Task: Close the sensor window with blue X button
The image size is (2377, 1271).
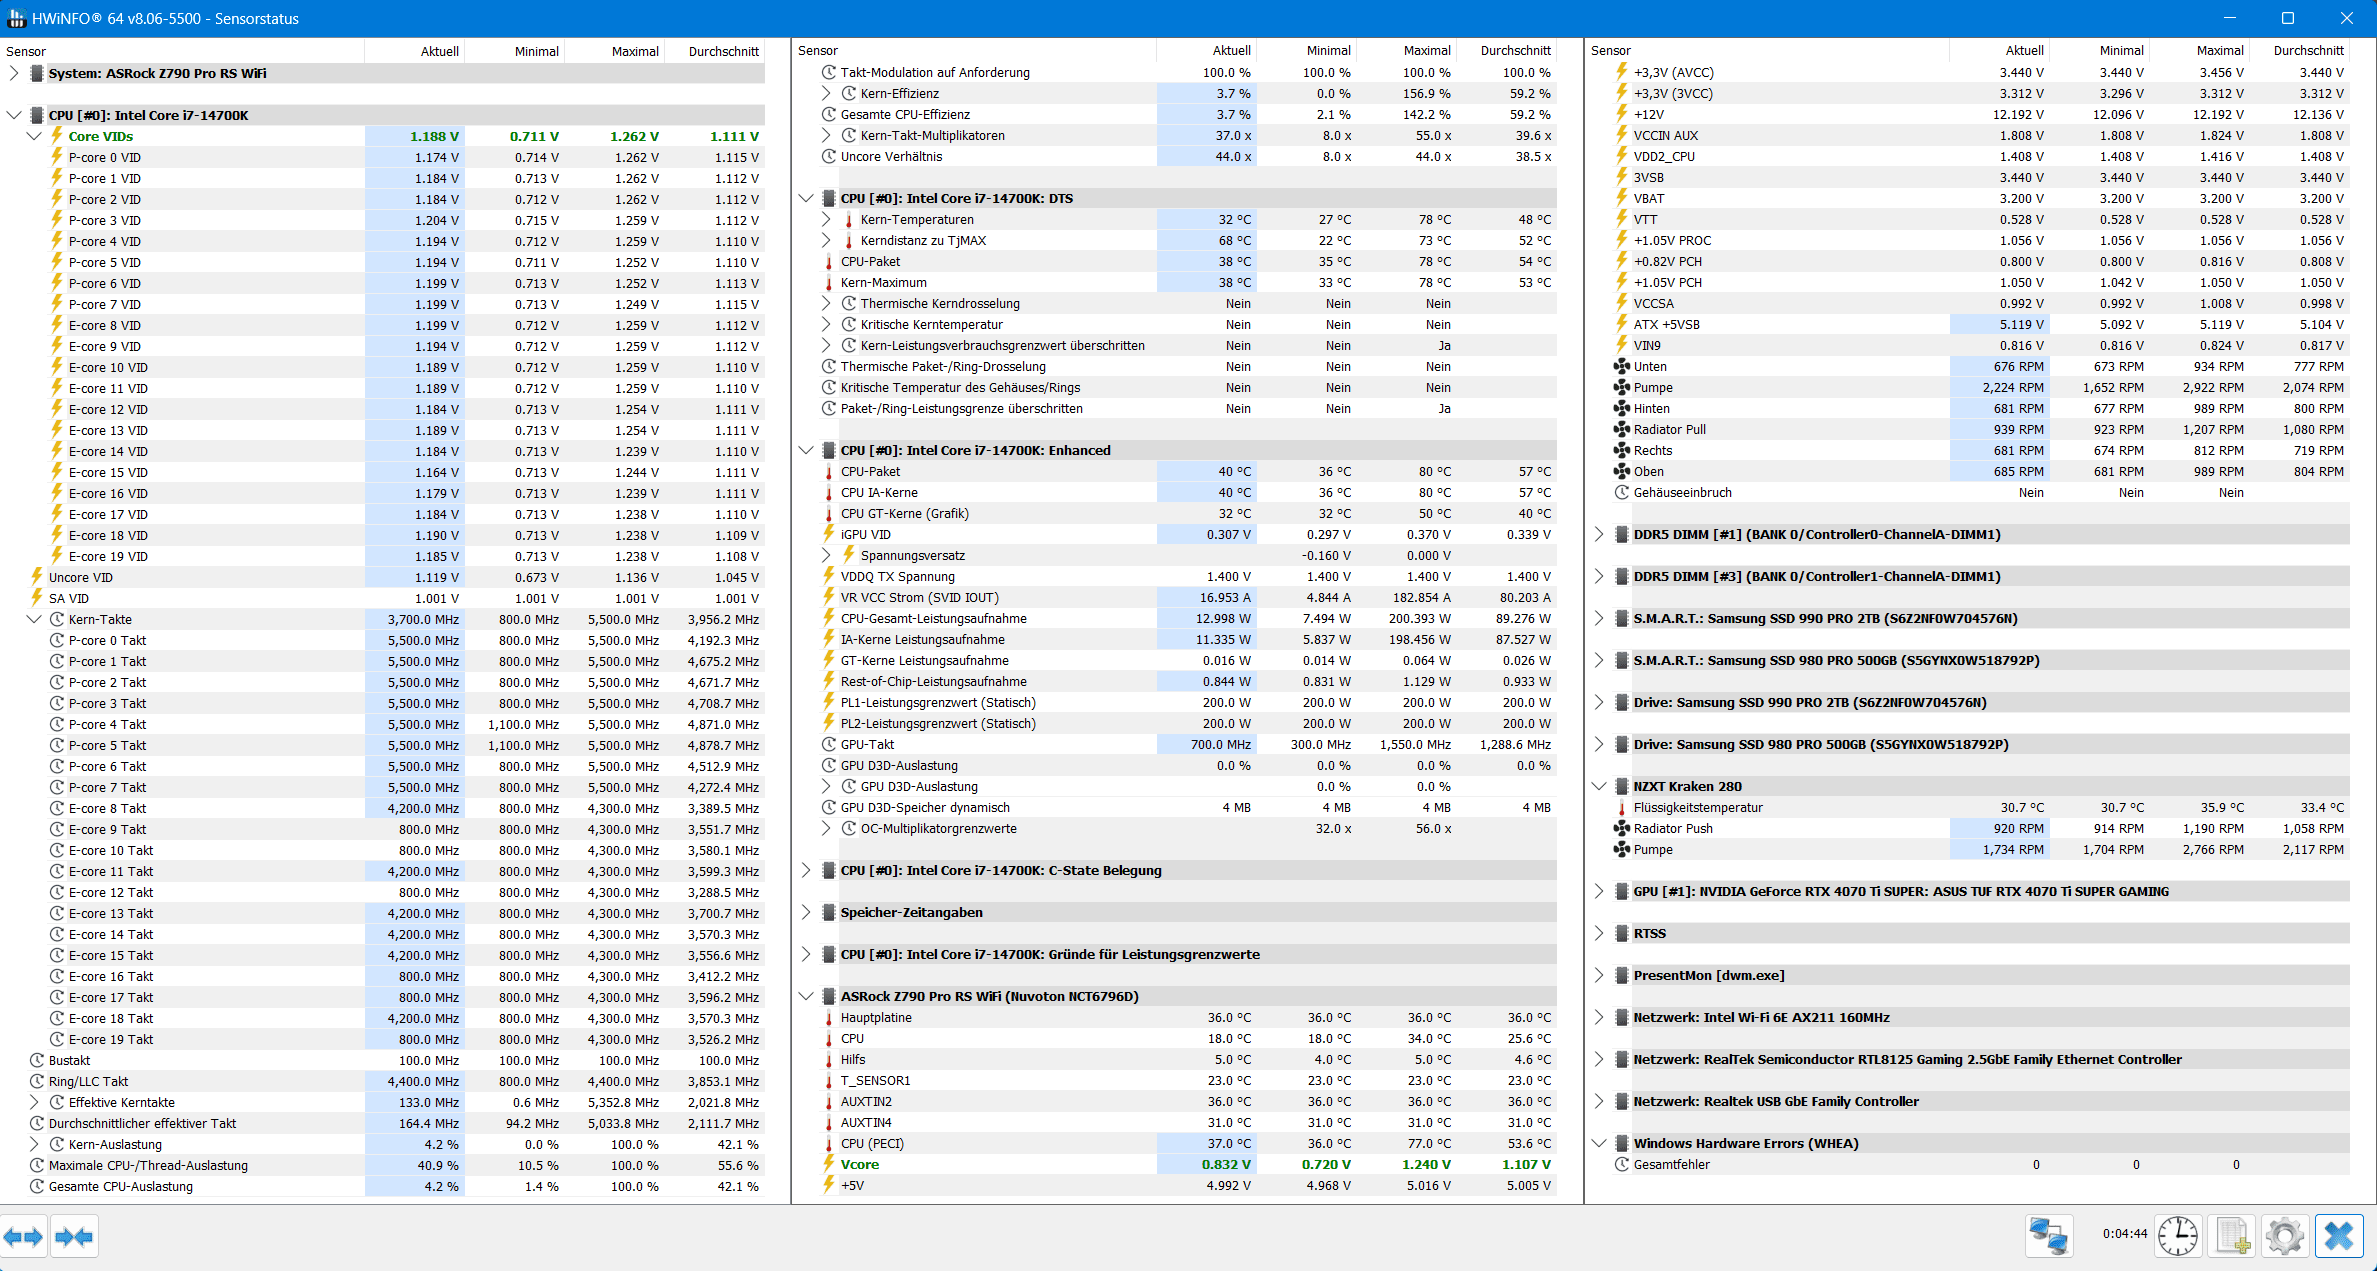Action: 2339,1236
